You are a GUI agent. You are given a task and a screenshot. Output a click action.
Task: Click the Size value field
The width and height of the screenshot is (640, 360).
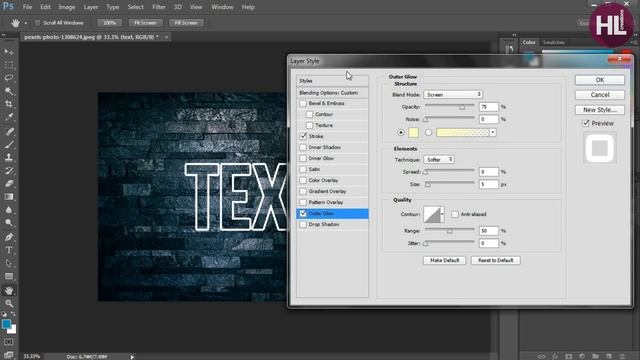point(489,184)
